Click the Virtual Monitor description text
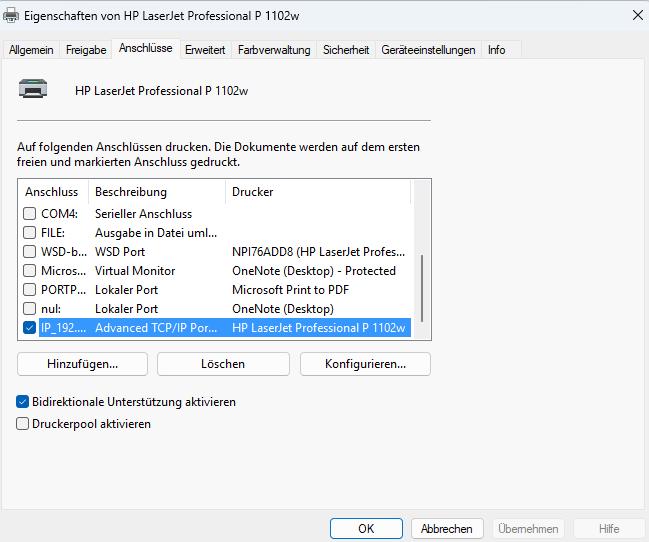 tap(135, 271)
